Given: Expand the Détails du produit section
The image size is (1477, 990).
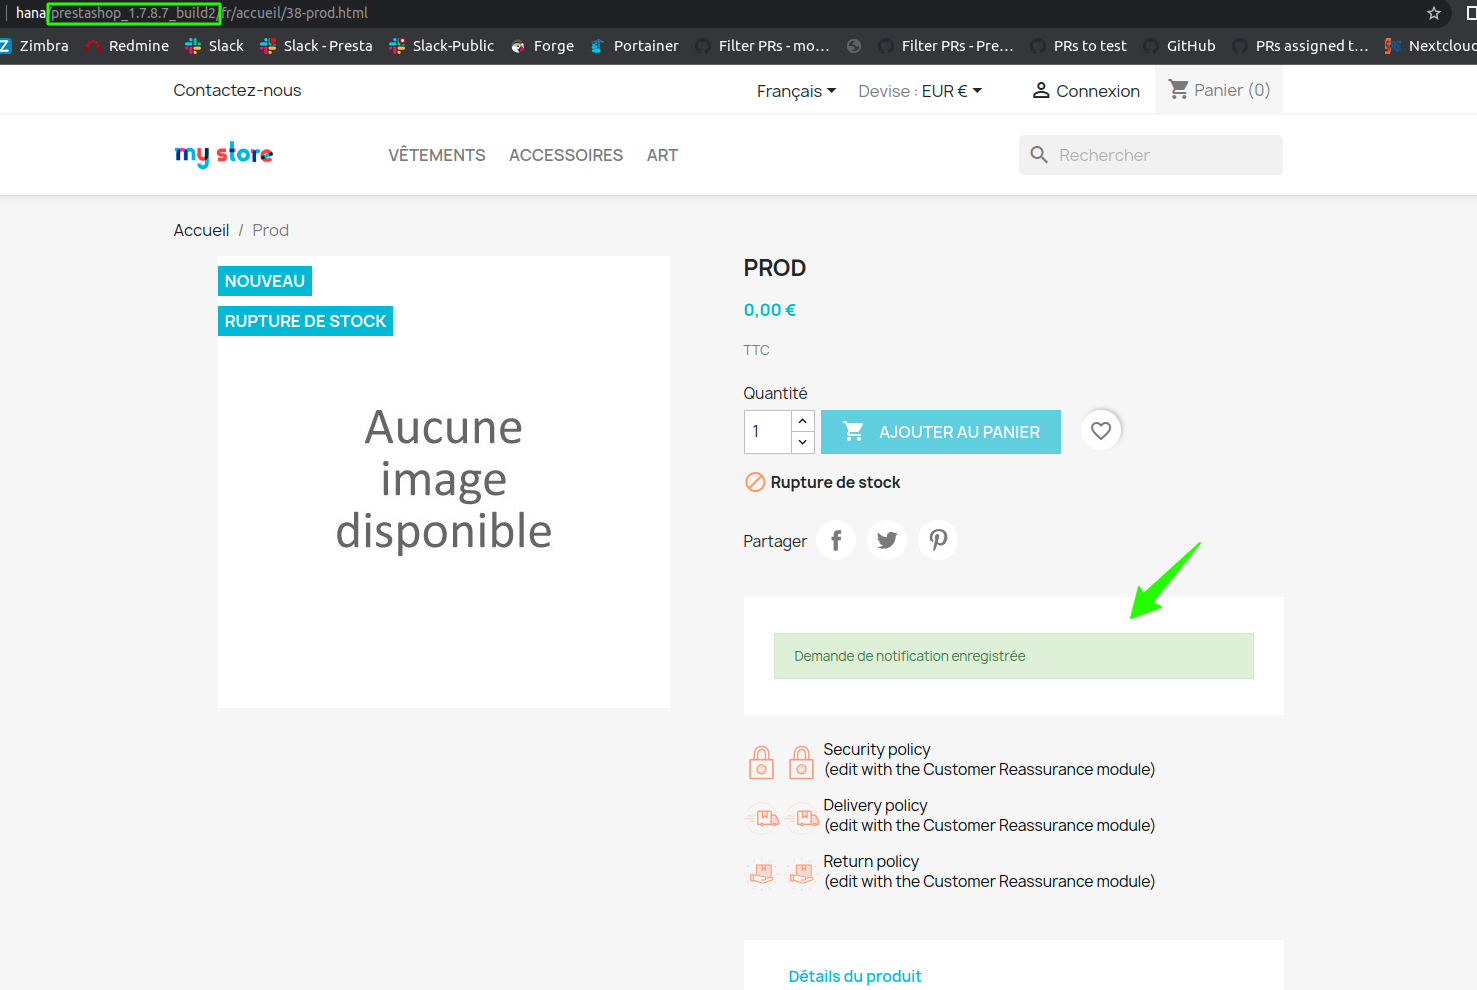Looking at the screenshot, I should [855, 975].
